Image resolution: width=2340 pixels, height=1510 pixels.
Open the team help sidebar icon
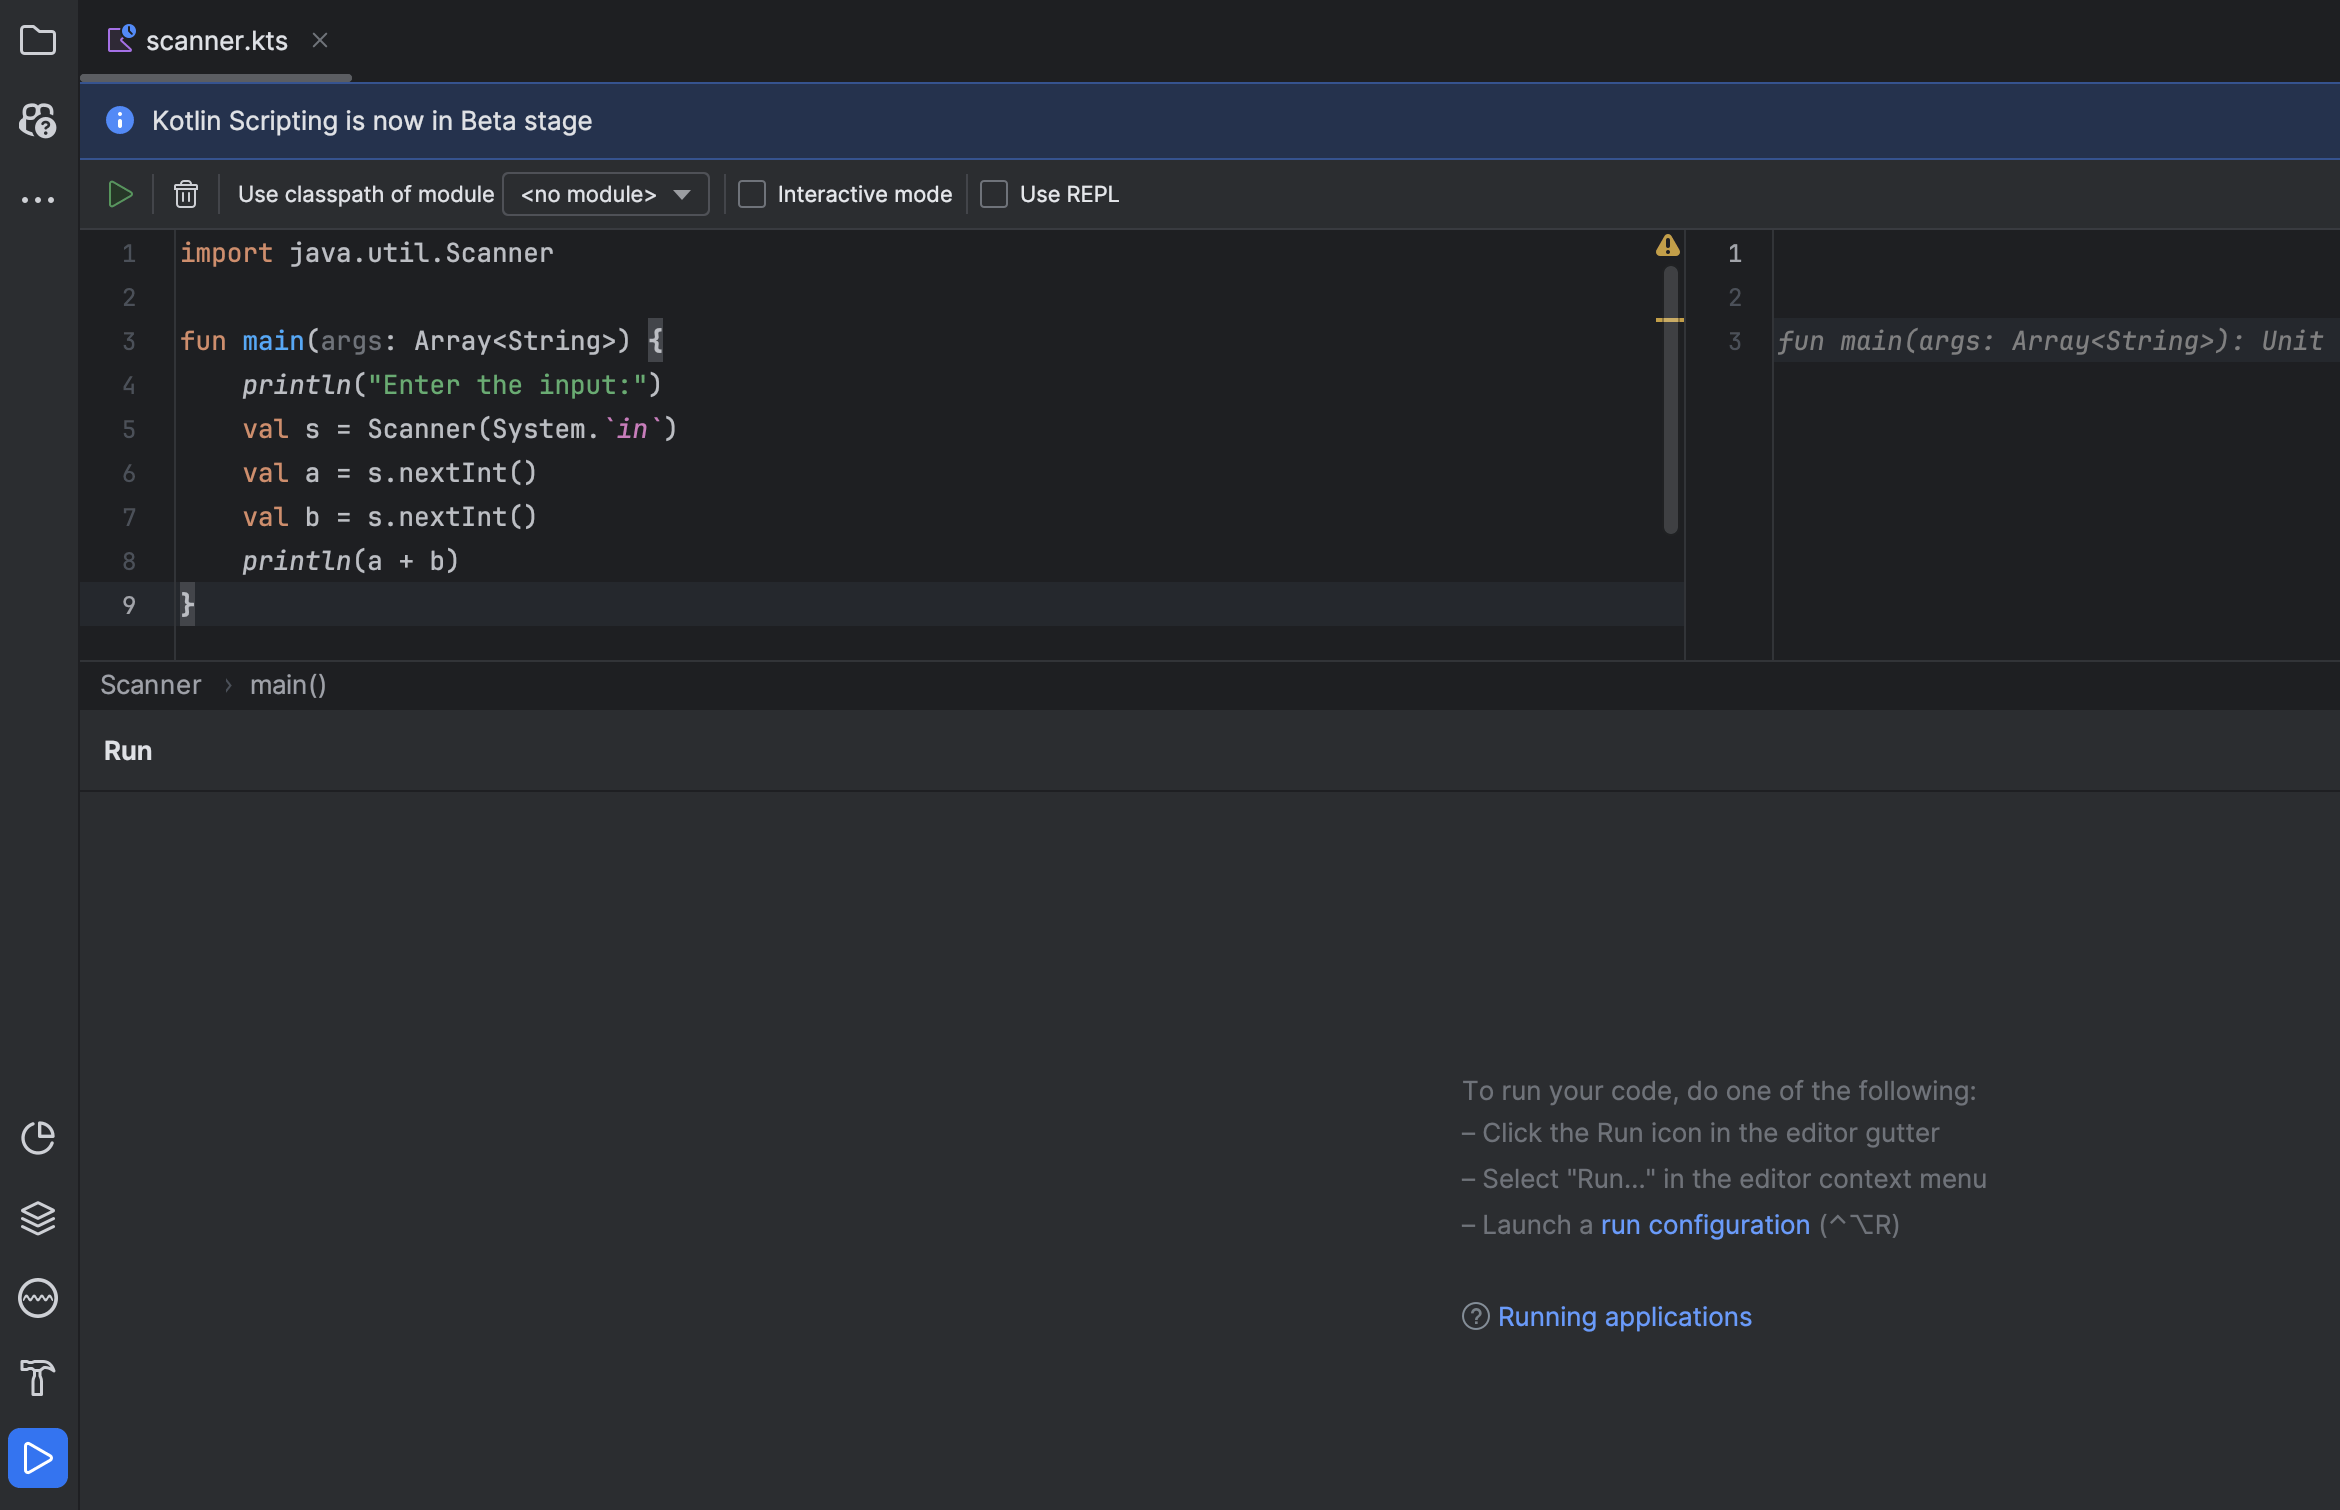[38, 121]
